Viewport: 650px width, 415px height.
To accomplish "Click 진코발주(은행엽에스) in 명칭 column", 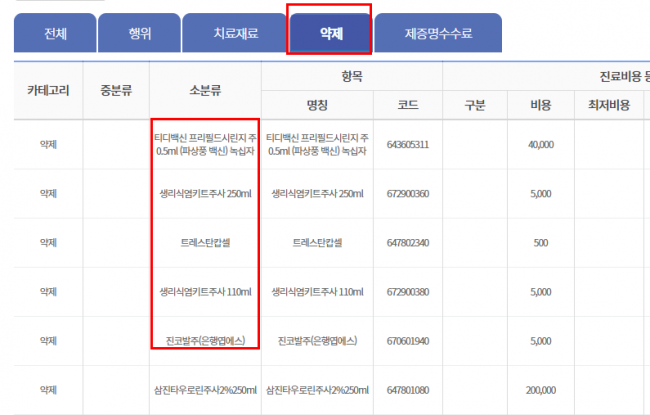I will (x=317, y=341).
